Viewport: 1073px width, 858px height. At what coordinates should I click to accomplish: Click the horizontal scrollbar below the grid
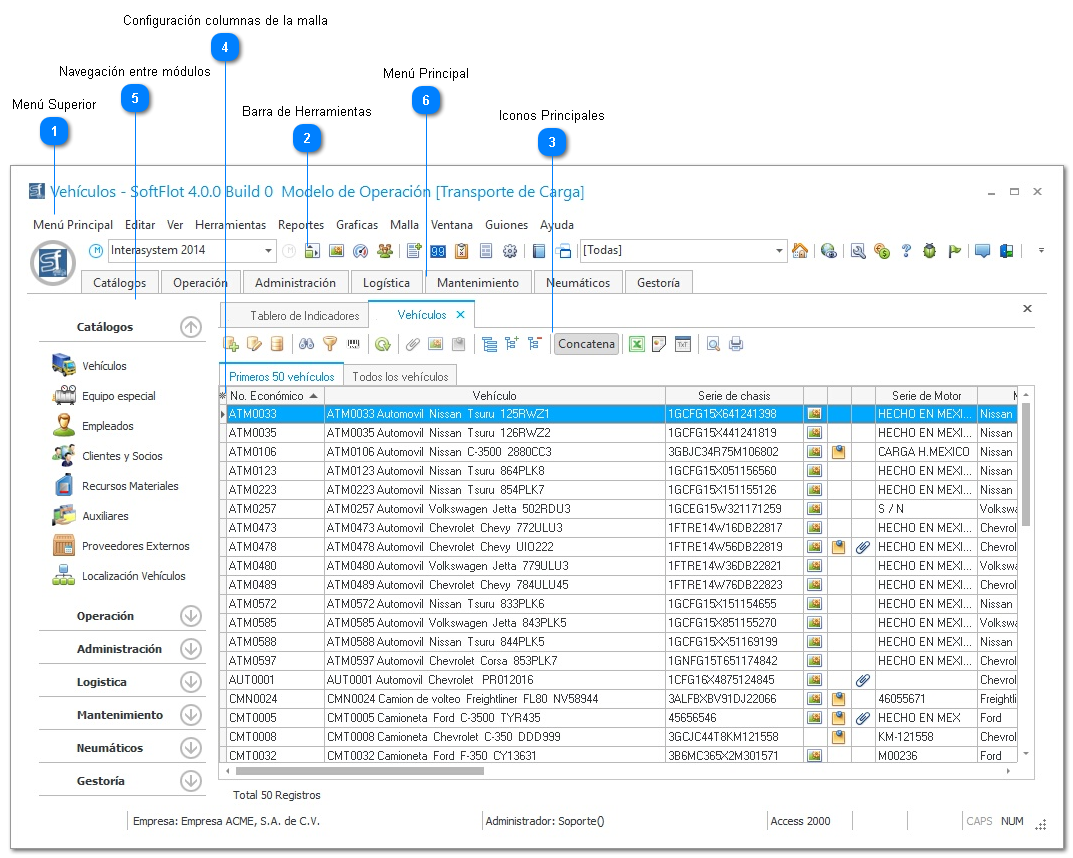tap(360, 771)
